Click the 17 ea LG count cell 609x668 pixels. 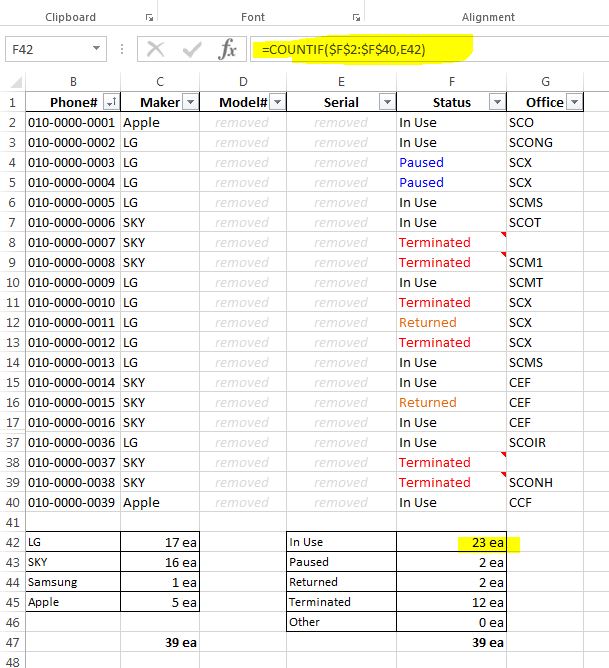(160, 542)
